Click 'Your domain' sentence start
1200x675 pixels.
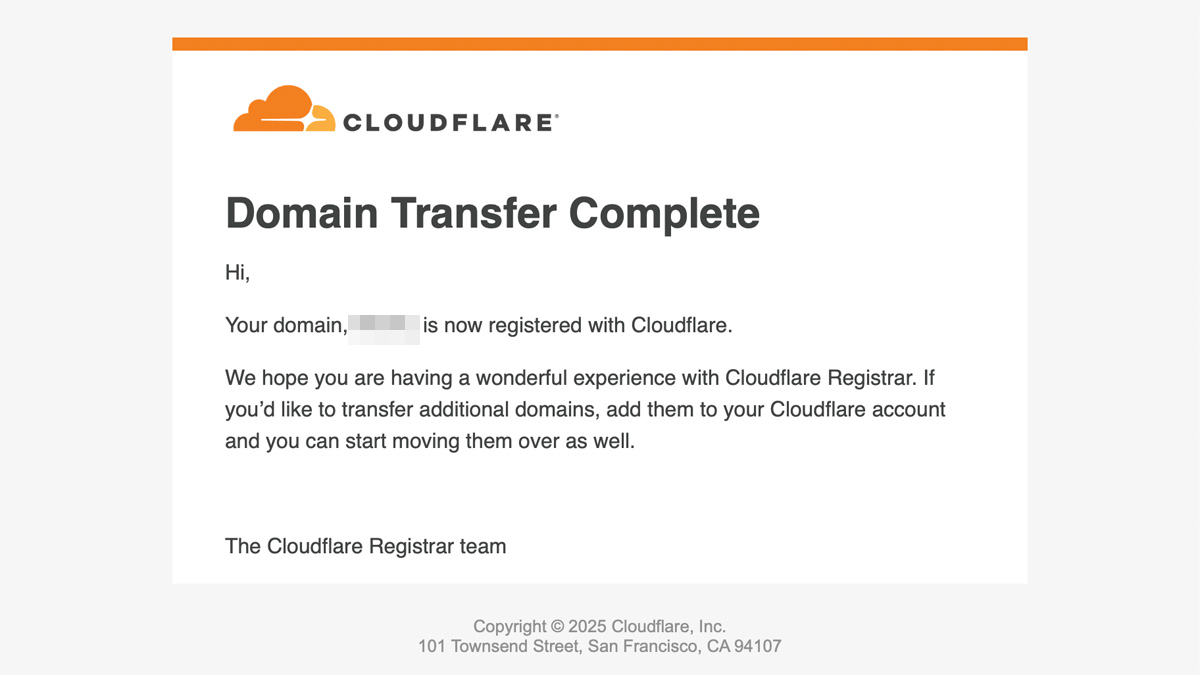[285, 325]
